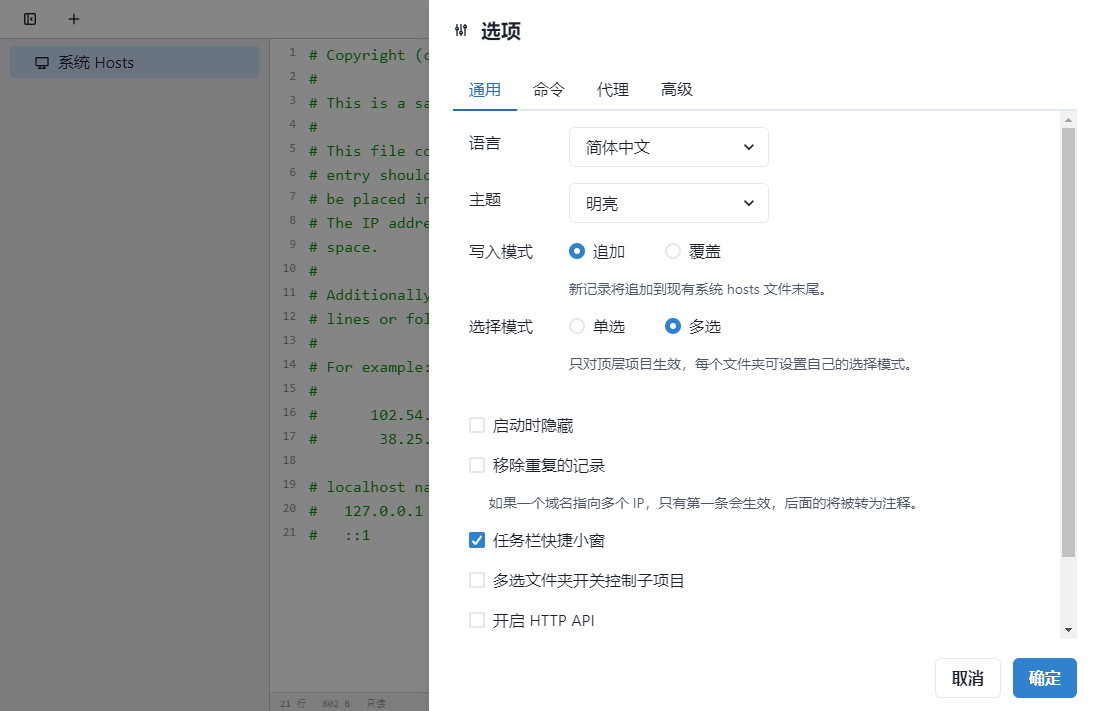Open the 语言 dropdown showing 简体中文
Viewport: 1101px width, 711px height.
point(668,147)
